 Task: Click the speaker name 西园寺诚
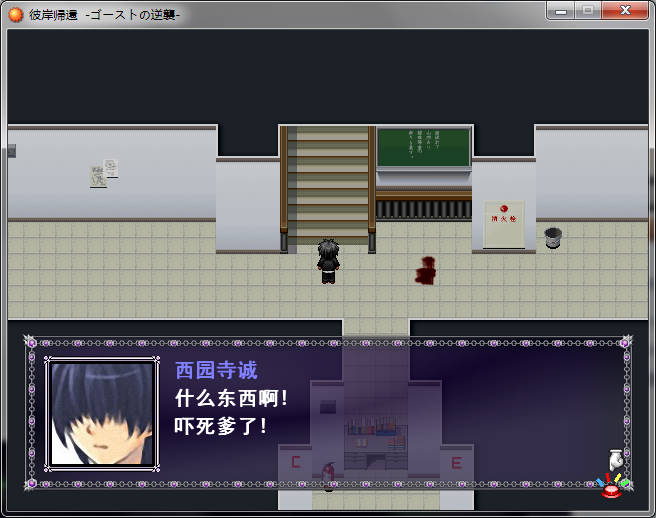(x=216, y=371)
